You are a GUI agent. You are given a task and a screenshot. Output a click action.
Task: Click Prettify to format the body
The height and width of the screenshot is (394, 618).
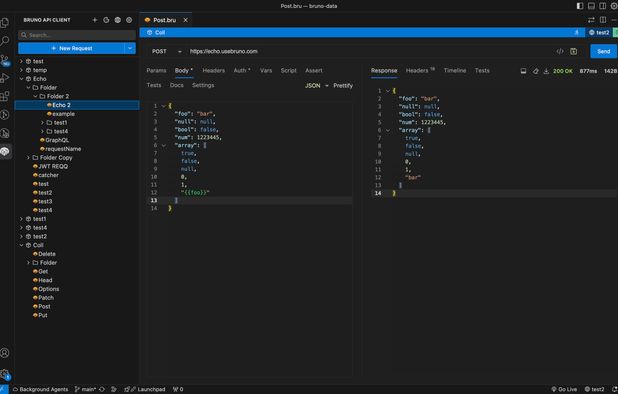coord(343,86)
